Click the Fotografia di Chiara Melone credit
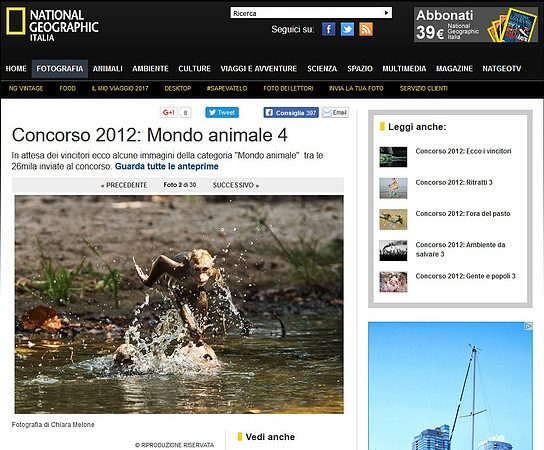The height and width of the screenshot is (450, 544). 53,425
